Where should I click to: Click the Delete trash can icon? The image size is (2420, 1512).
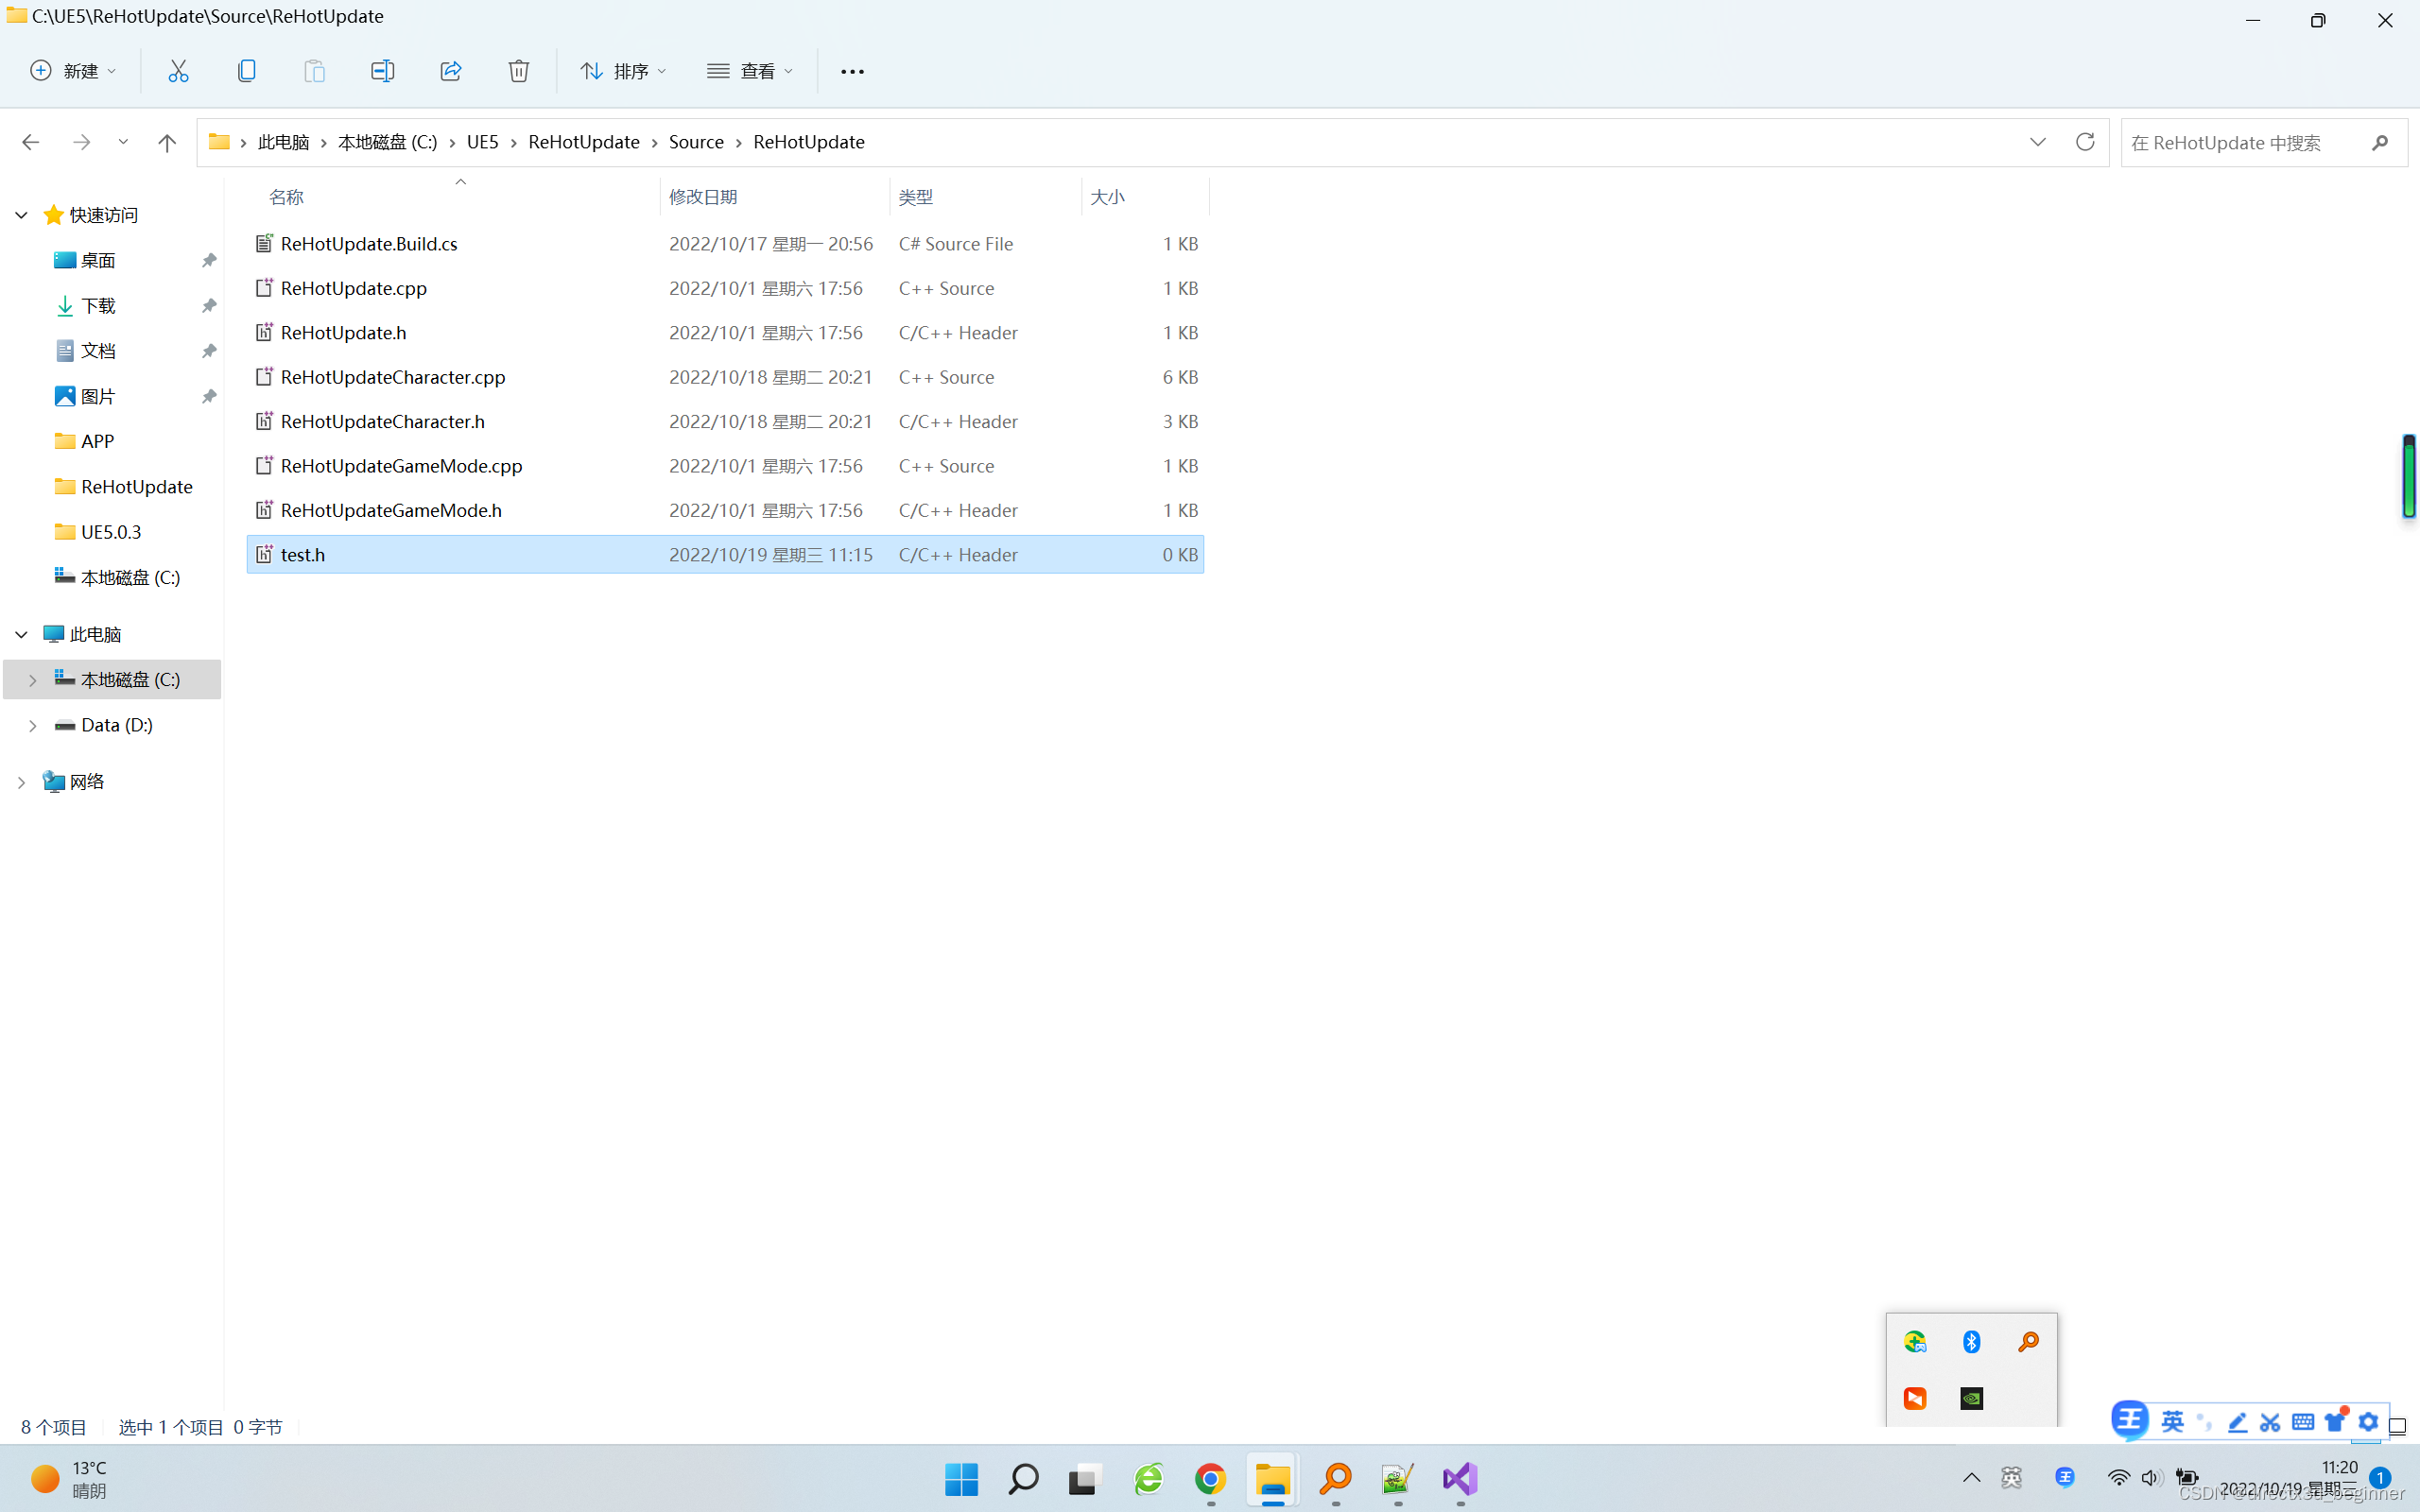point(518,71)
